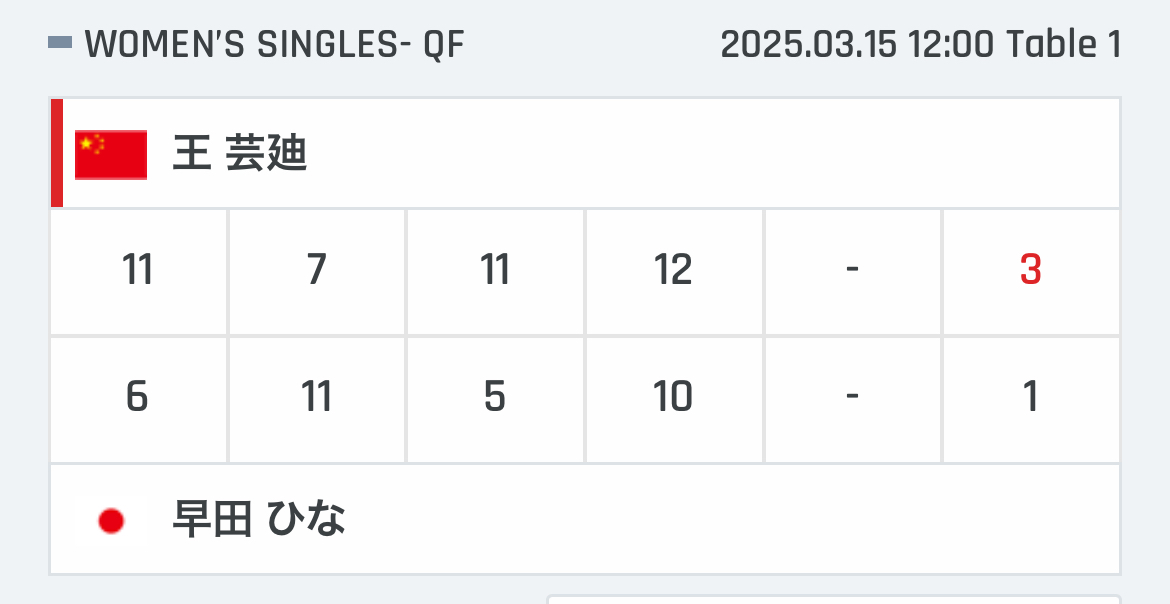Click the red match score 3
This screenshot has height=604, width=1170.
coord(1030,270)
